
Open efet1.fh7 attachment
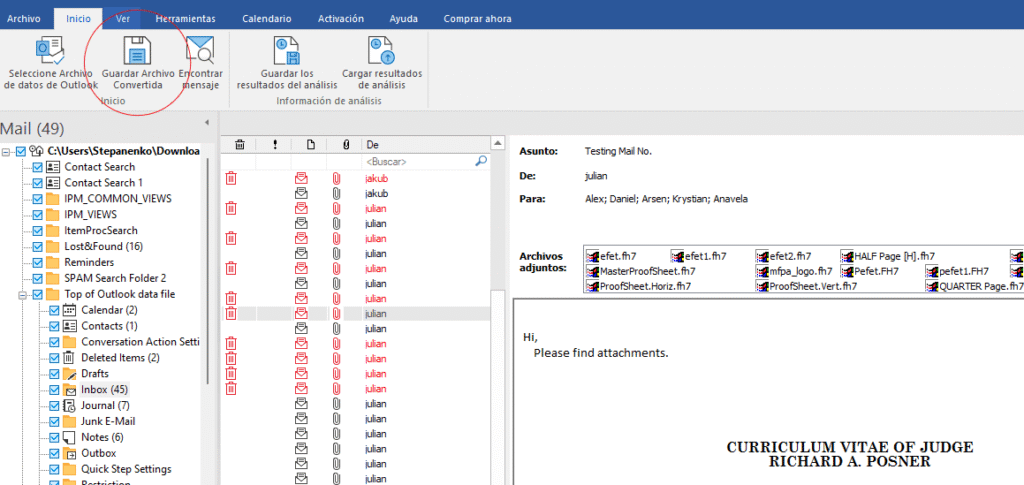[698, 256]
